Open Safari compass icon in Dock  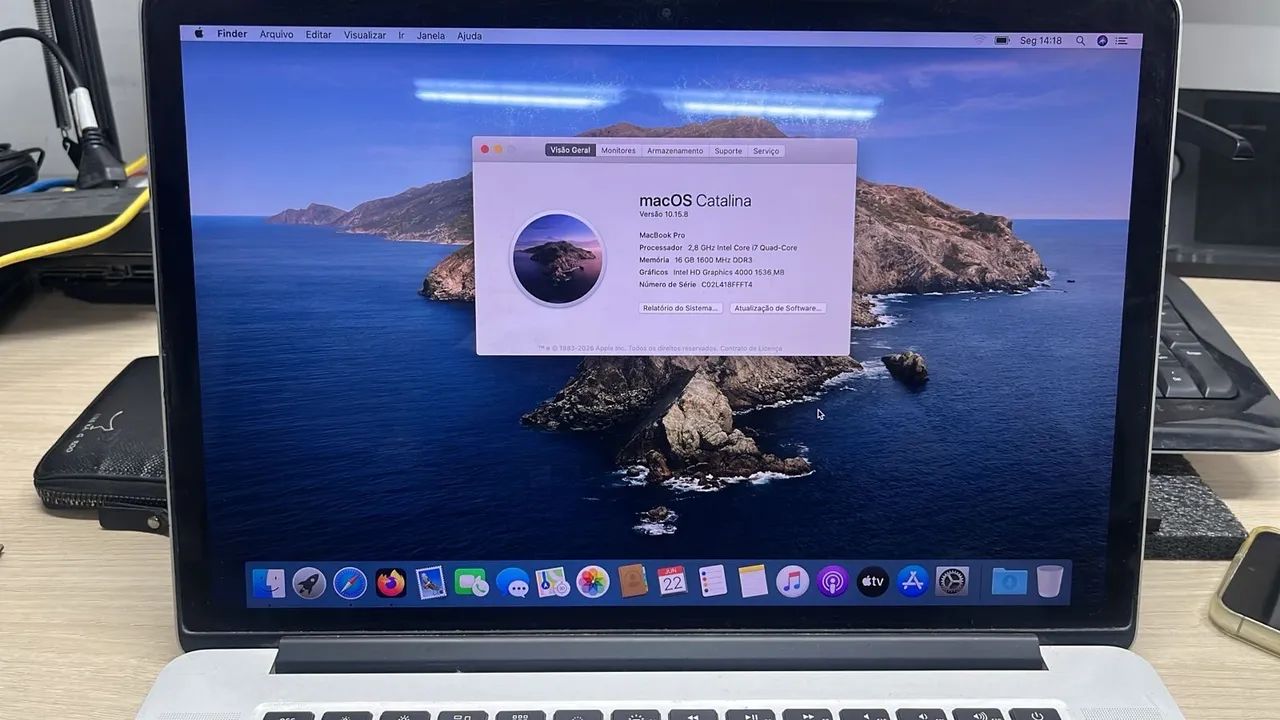[350, 582]
